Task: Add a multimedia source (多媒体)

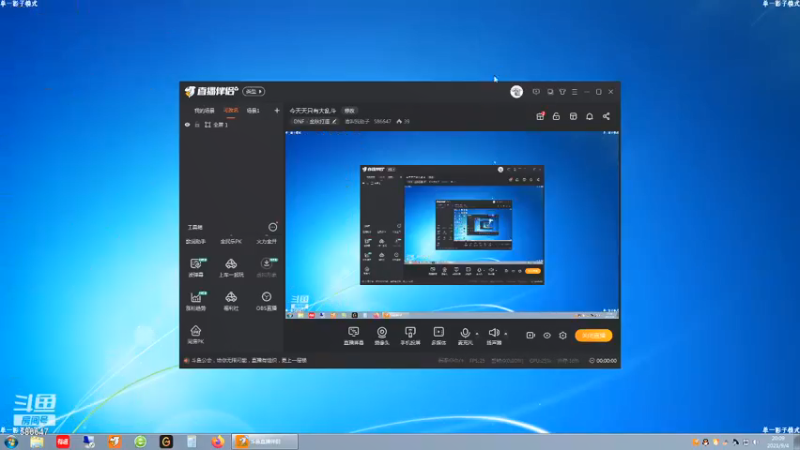Action: (438, 336)
